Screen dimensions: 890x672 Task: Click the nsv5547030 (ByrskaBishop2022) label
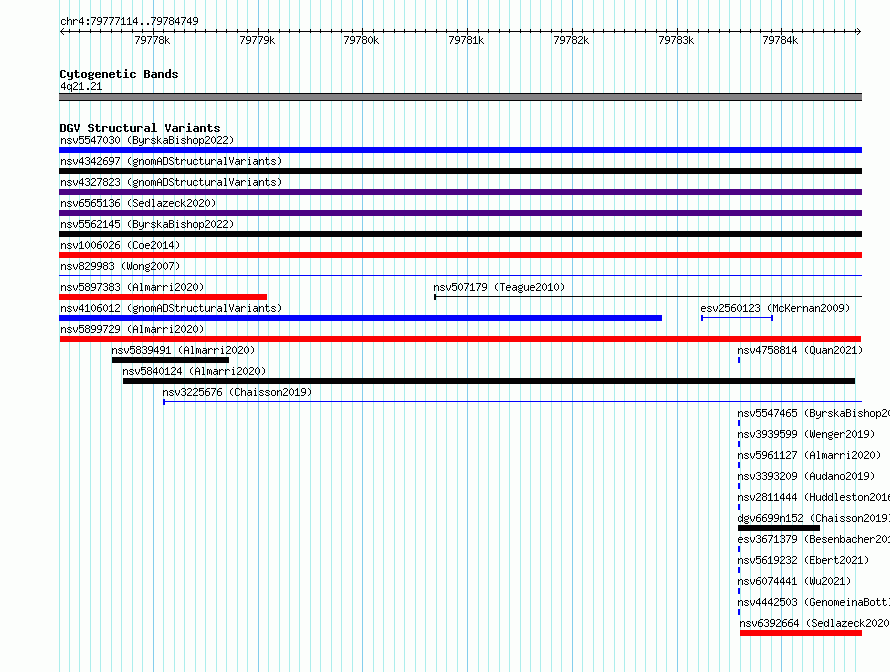[x=147, y=140]
